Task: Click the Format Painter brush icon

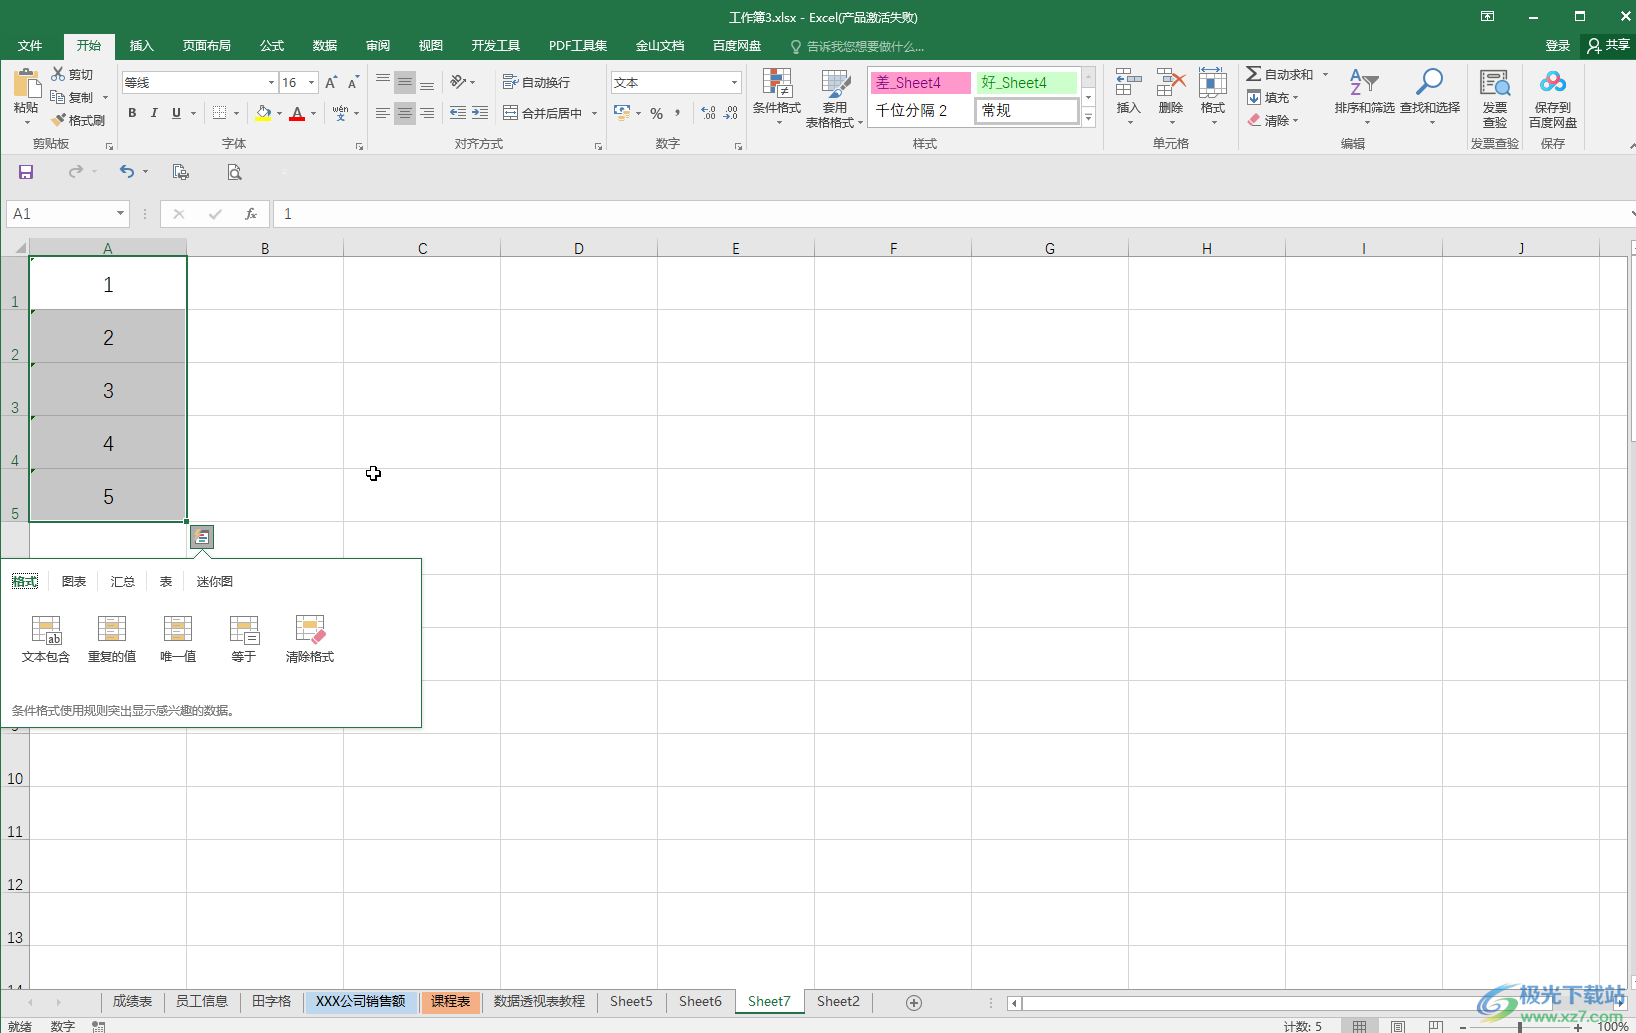Action: (x=58, y=120)
